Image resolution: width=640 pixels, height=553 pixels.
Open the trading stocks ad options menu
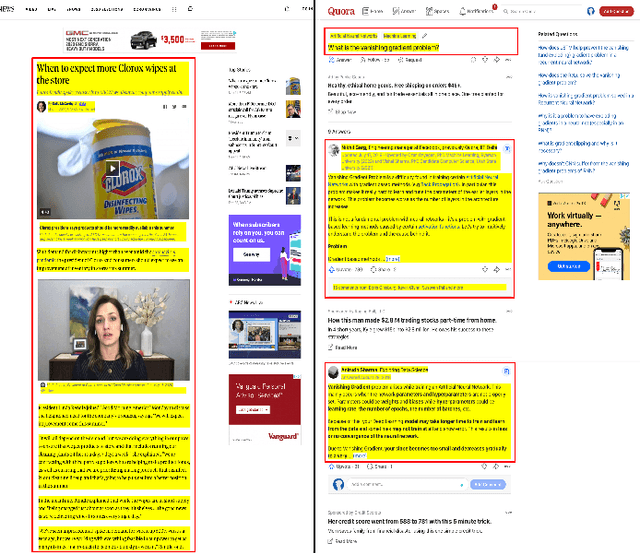(x=509, y=311)
